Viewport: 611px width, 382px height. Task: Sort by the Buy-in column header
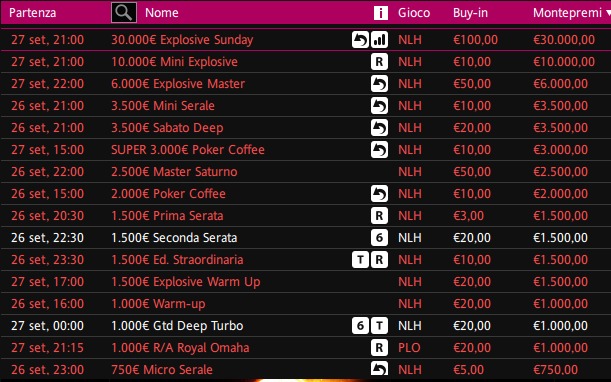coord(470,13)
